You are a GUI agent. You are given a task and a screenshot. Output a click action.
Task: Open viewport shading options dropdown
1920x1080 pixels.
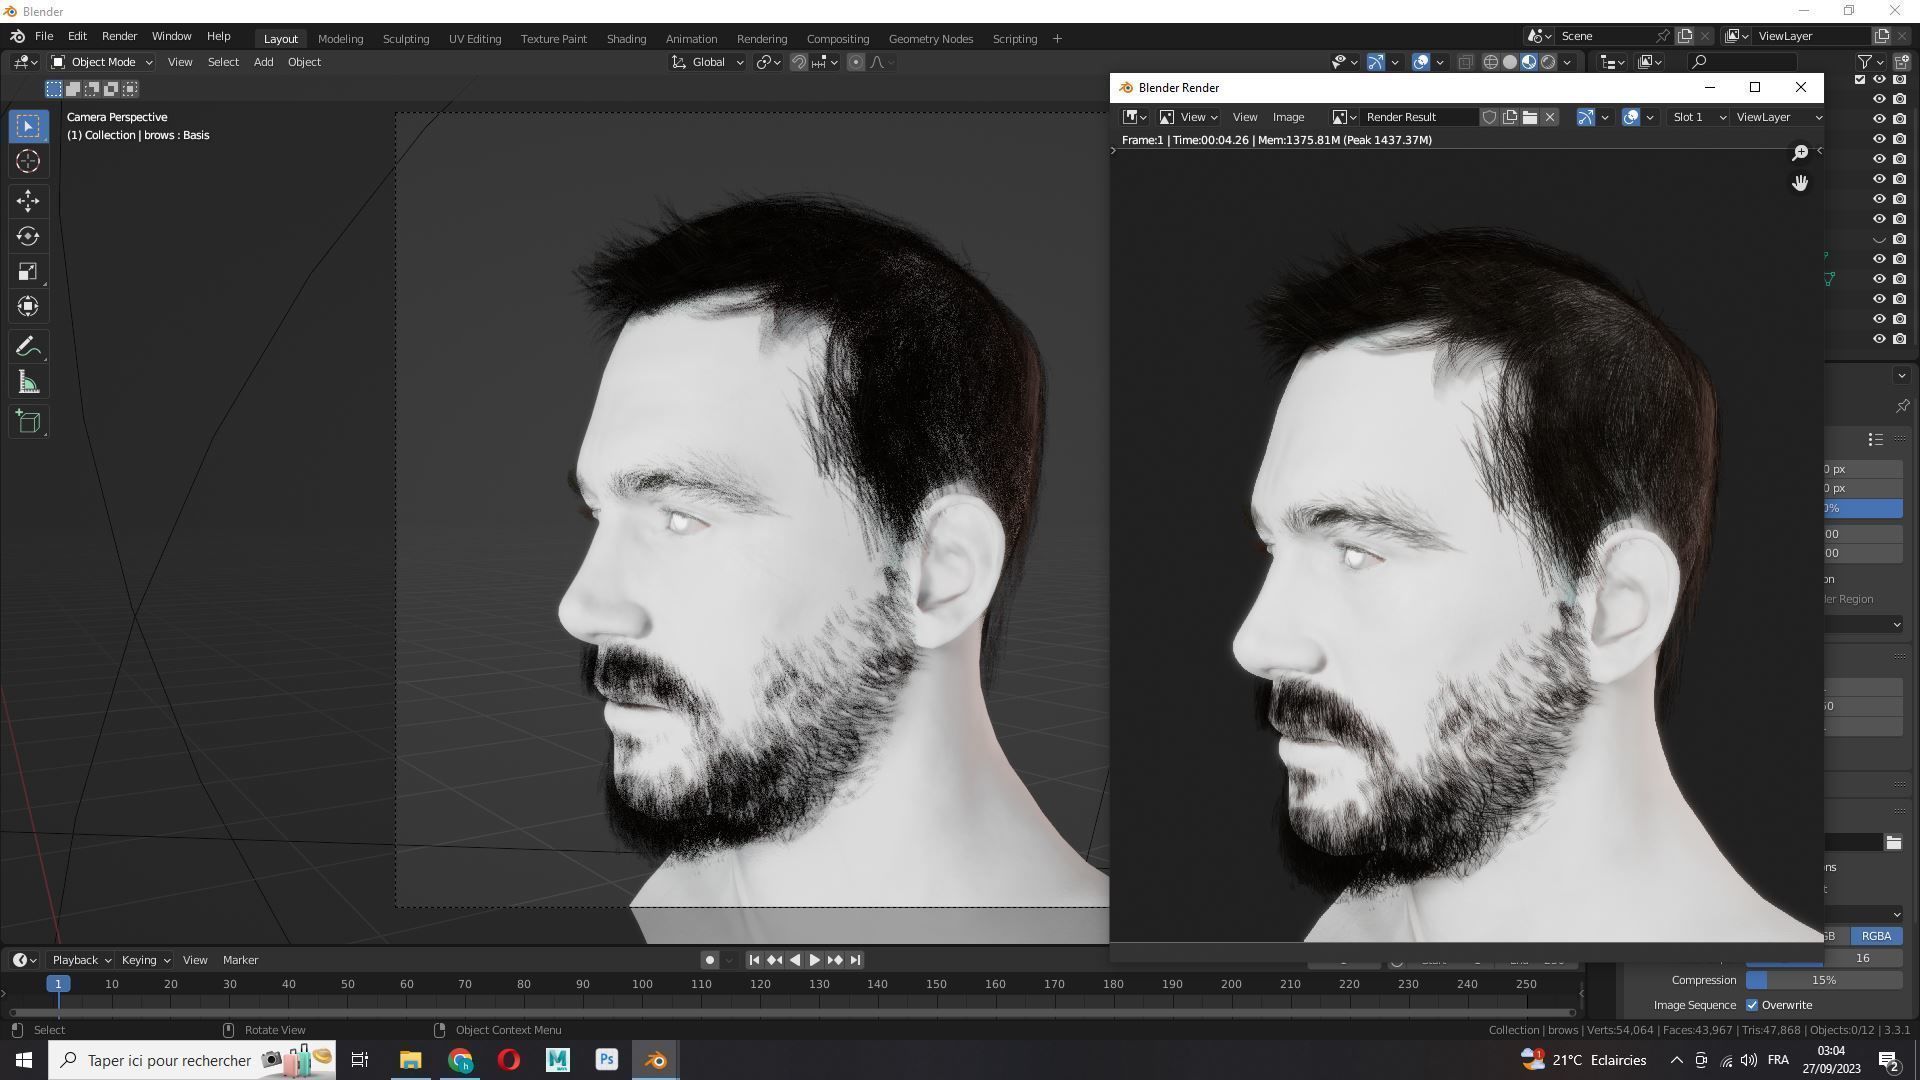tap(1567, 62)
